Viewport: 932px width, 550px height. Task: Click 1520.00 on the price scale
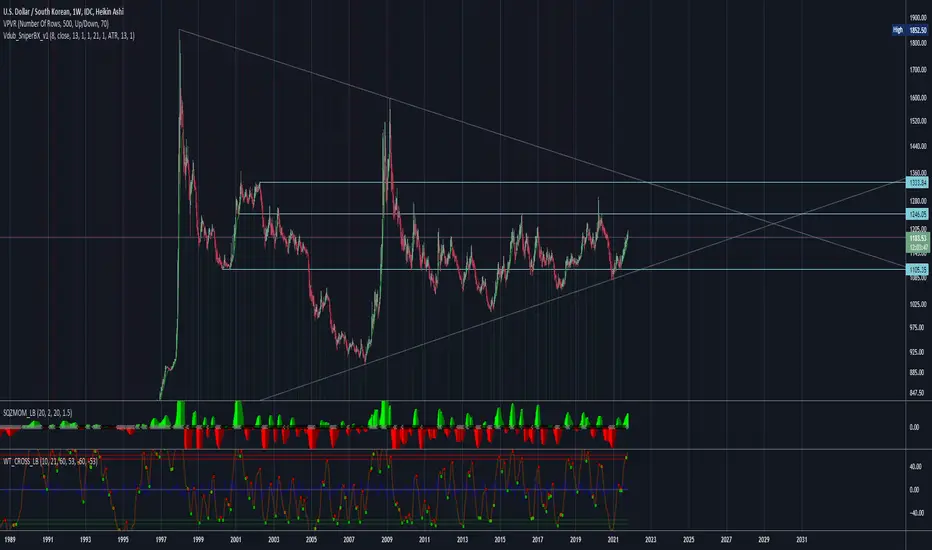point(918,121)
